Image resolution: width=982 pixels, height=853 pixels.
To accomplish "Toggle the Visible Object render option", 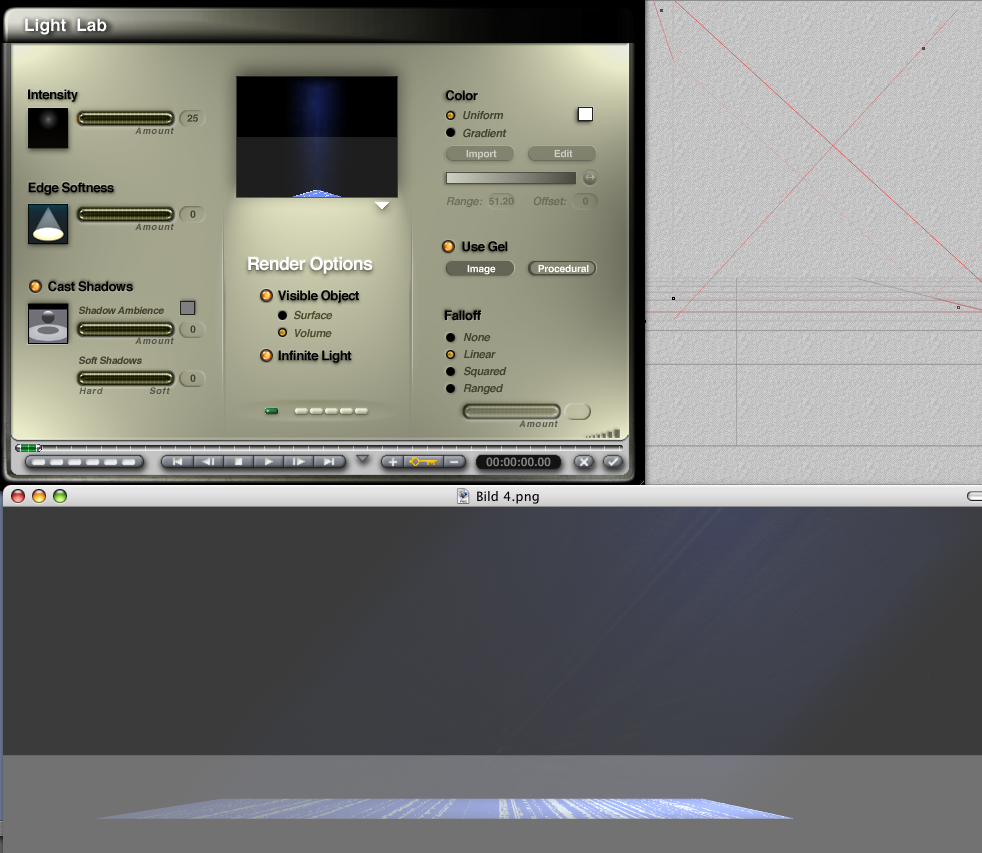I will coord(266,296).
